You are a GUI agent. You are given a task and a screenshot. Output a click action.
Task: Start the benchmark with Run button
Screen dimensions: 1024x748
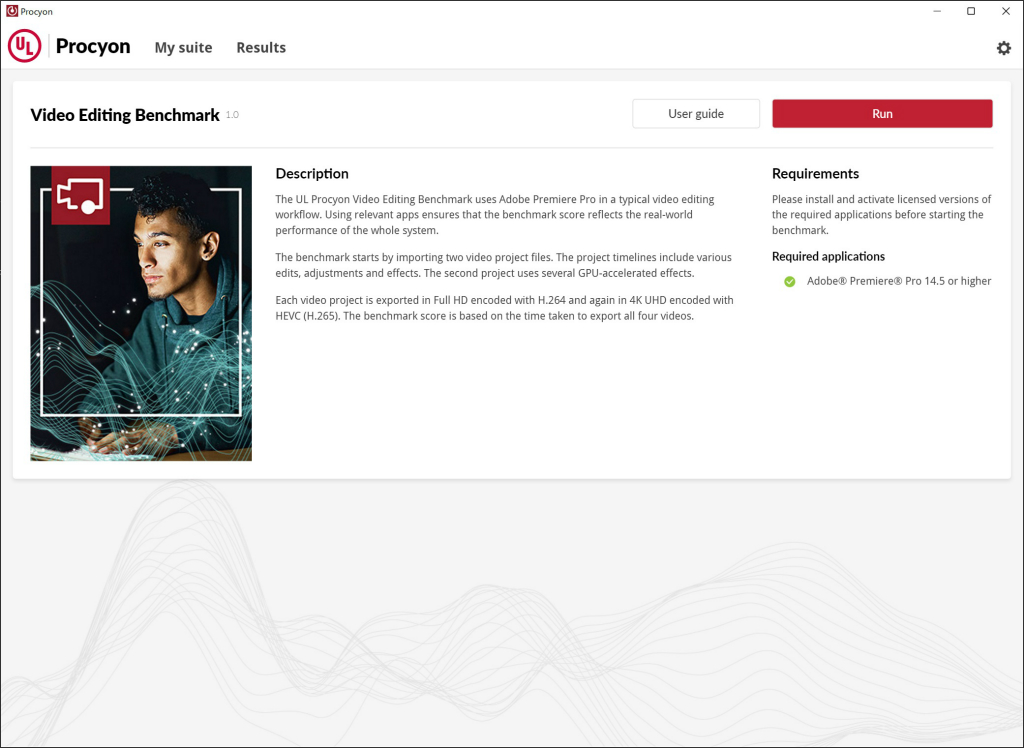click(882, 114)
